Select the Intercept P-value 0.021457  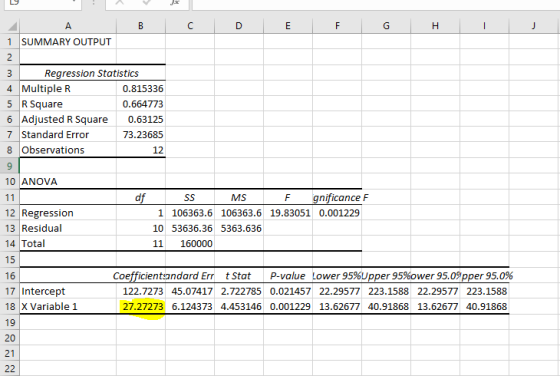[288, 291]
